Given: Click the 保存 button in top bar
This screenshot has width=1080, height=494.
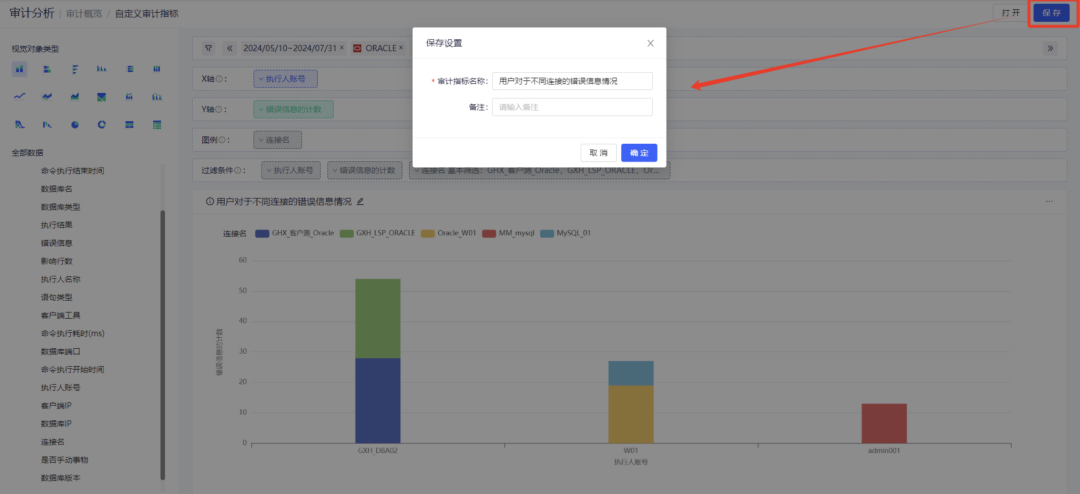Looking at the screenshot, I should click(1052, 13).
